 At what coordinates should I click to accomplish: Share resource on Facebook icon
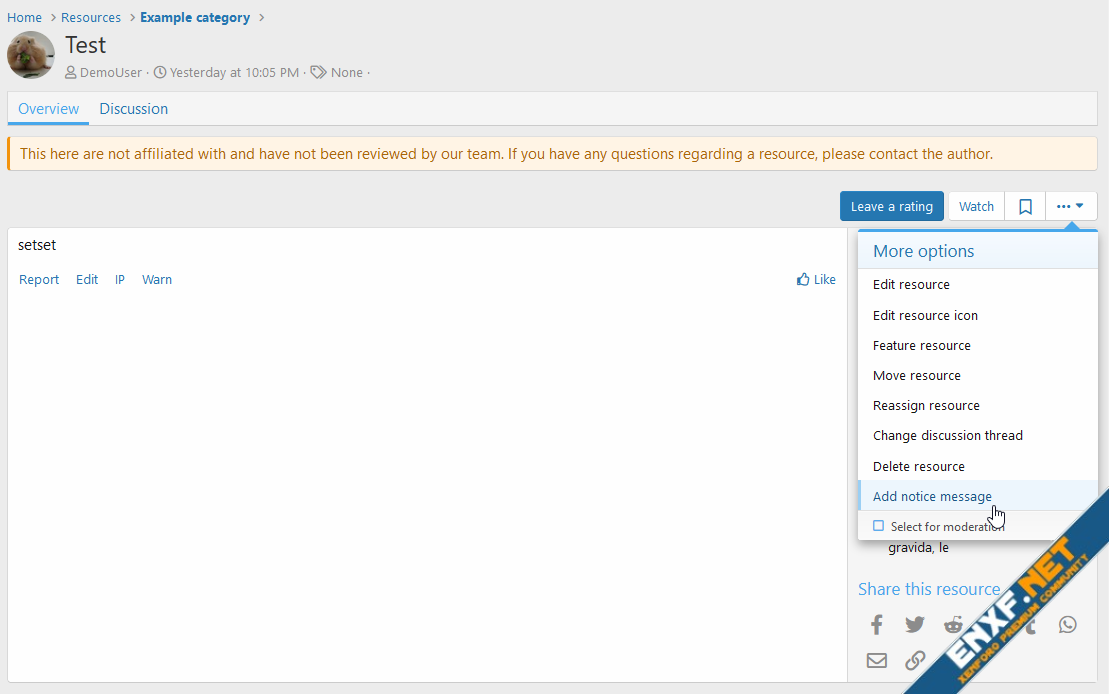pos(876,625)
